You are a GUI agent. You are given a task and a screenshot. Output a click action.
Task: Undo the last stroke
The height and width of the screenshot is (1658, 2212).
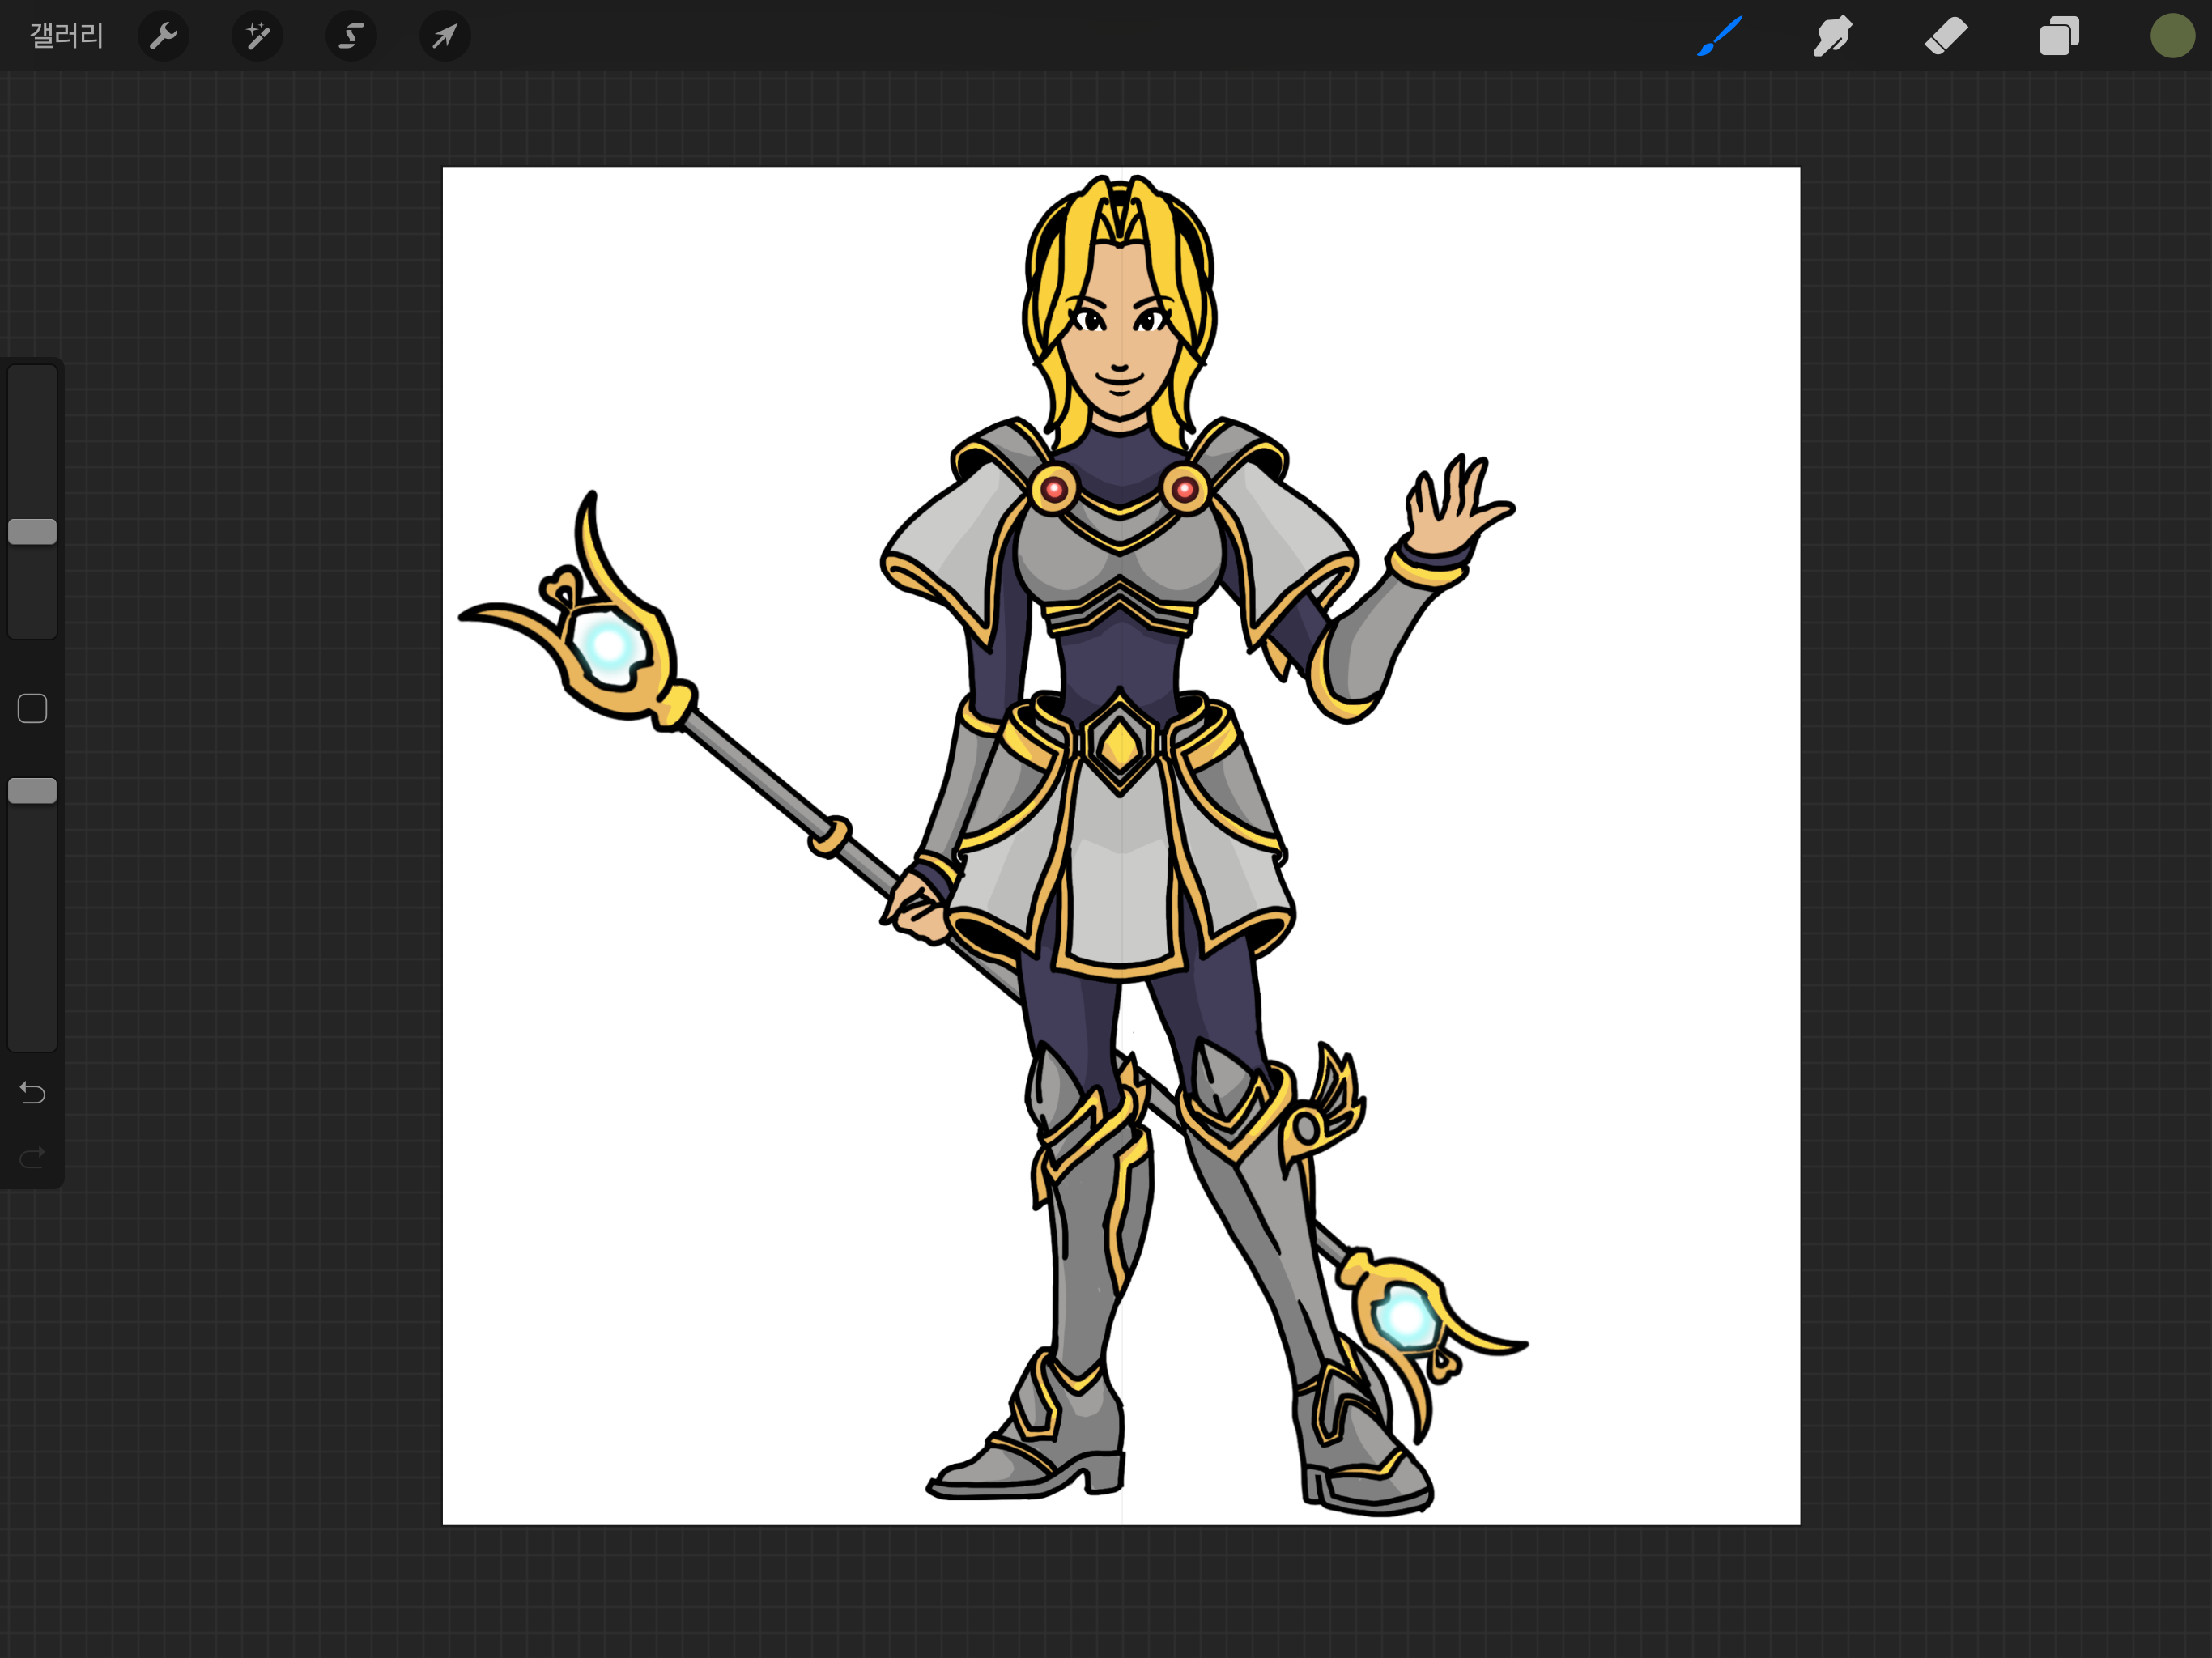(32, 1093)
